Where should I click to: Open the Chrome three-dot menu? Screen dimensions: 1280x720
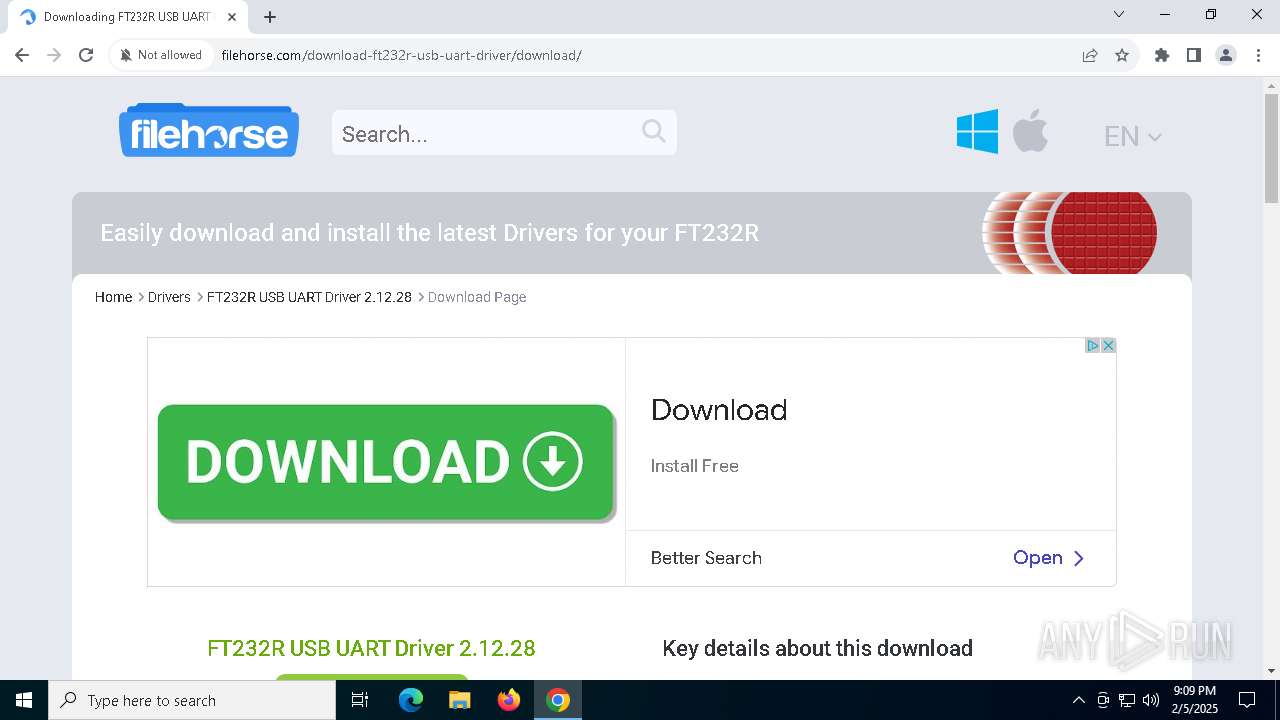click(1258, 55)
